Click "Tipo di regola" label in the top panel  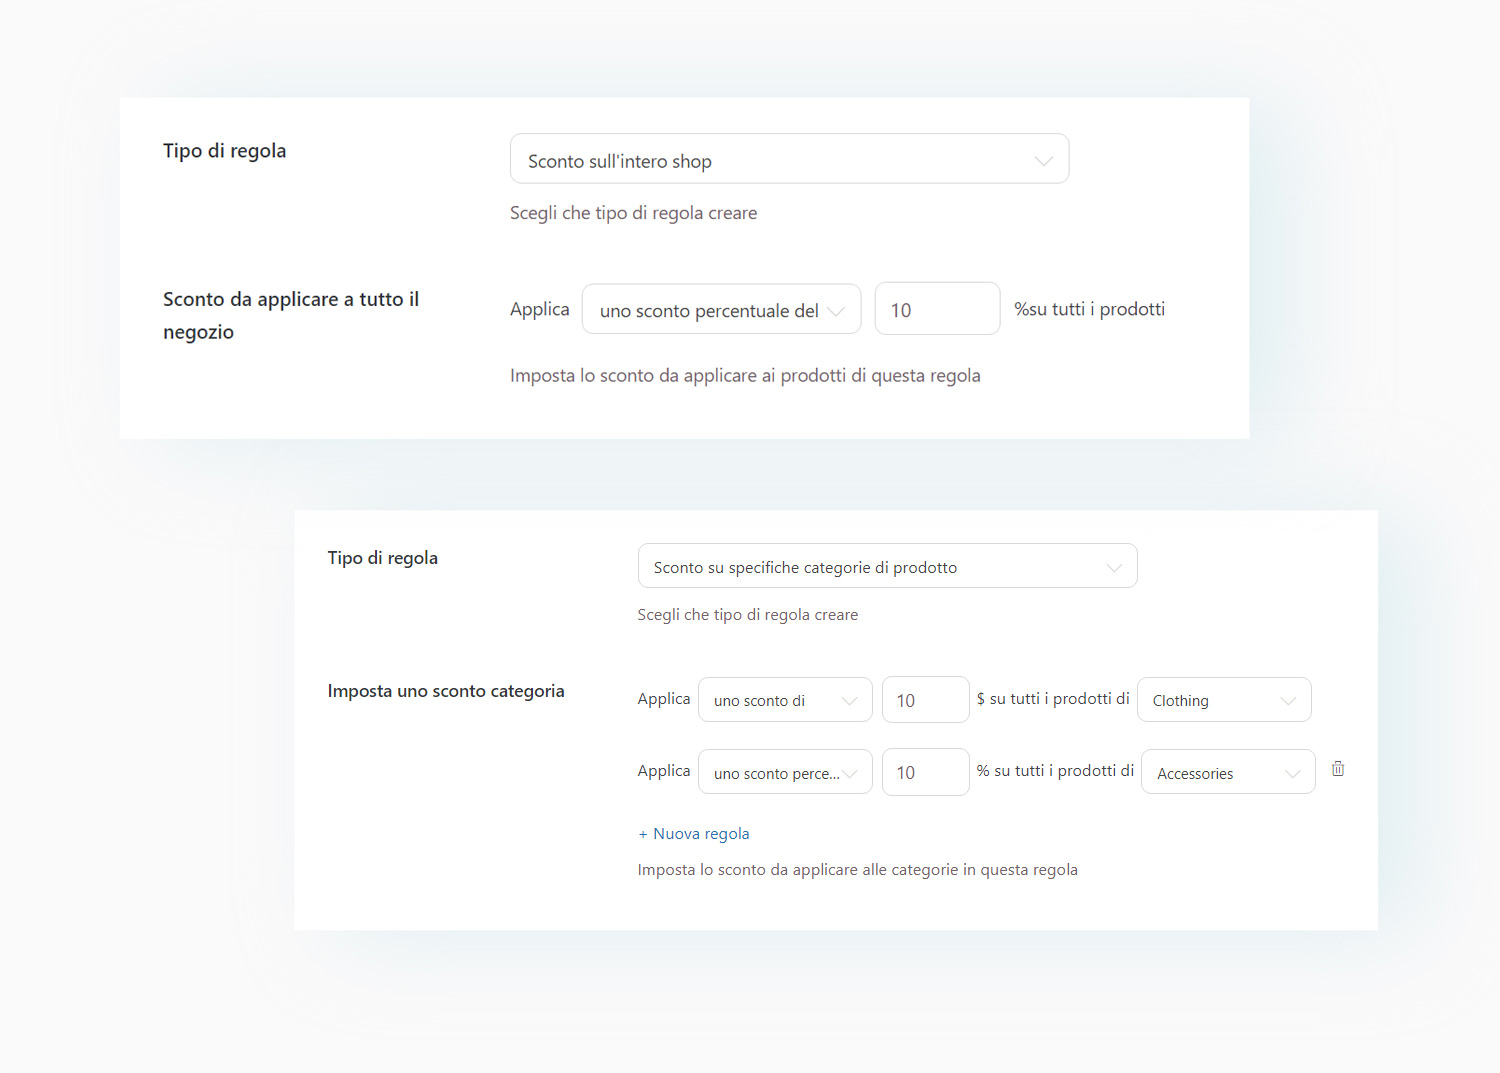pos(225,151)
